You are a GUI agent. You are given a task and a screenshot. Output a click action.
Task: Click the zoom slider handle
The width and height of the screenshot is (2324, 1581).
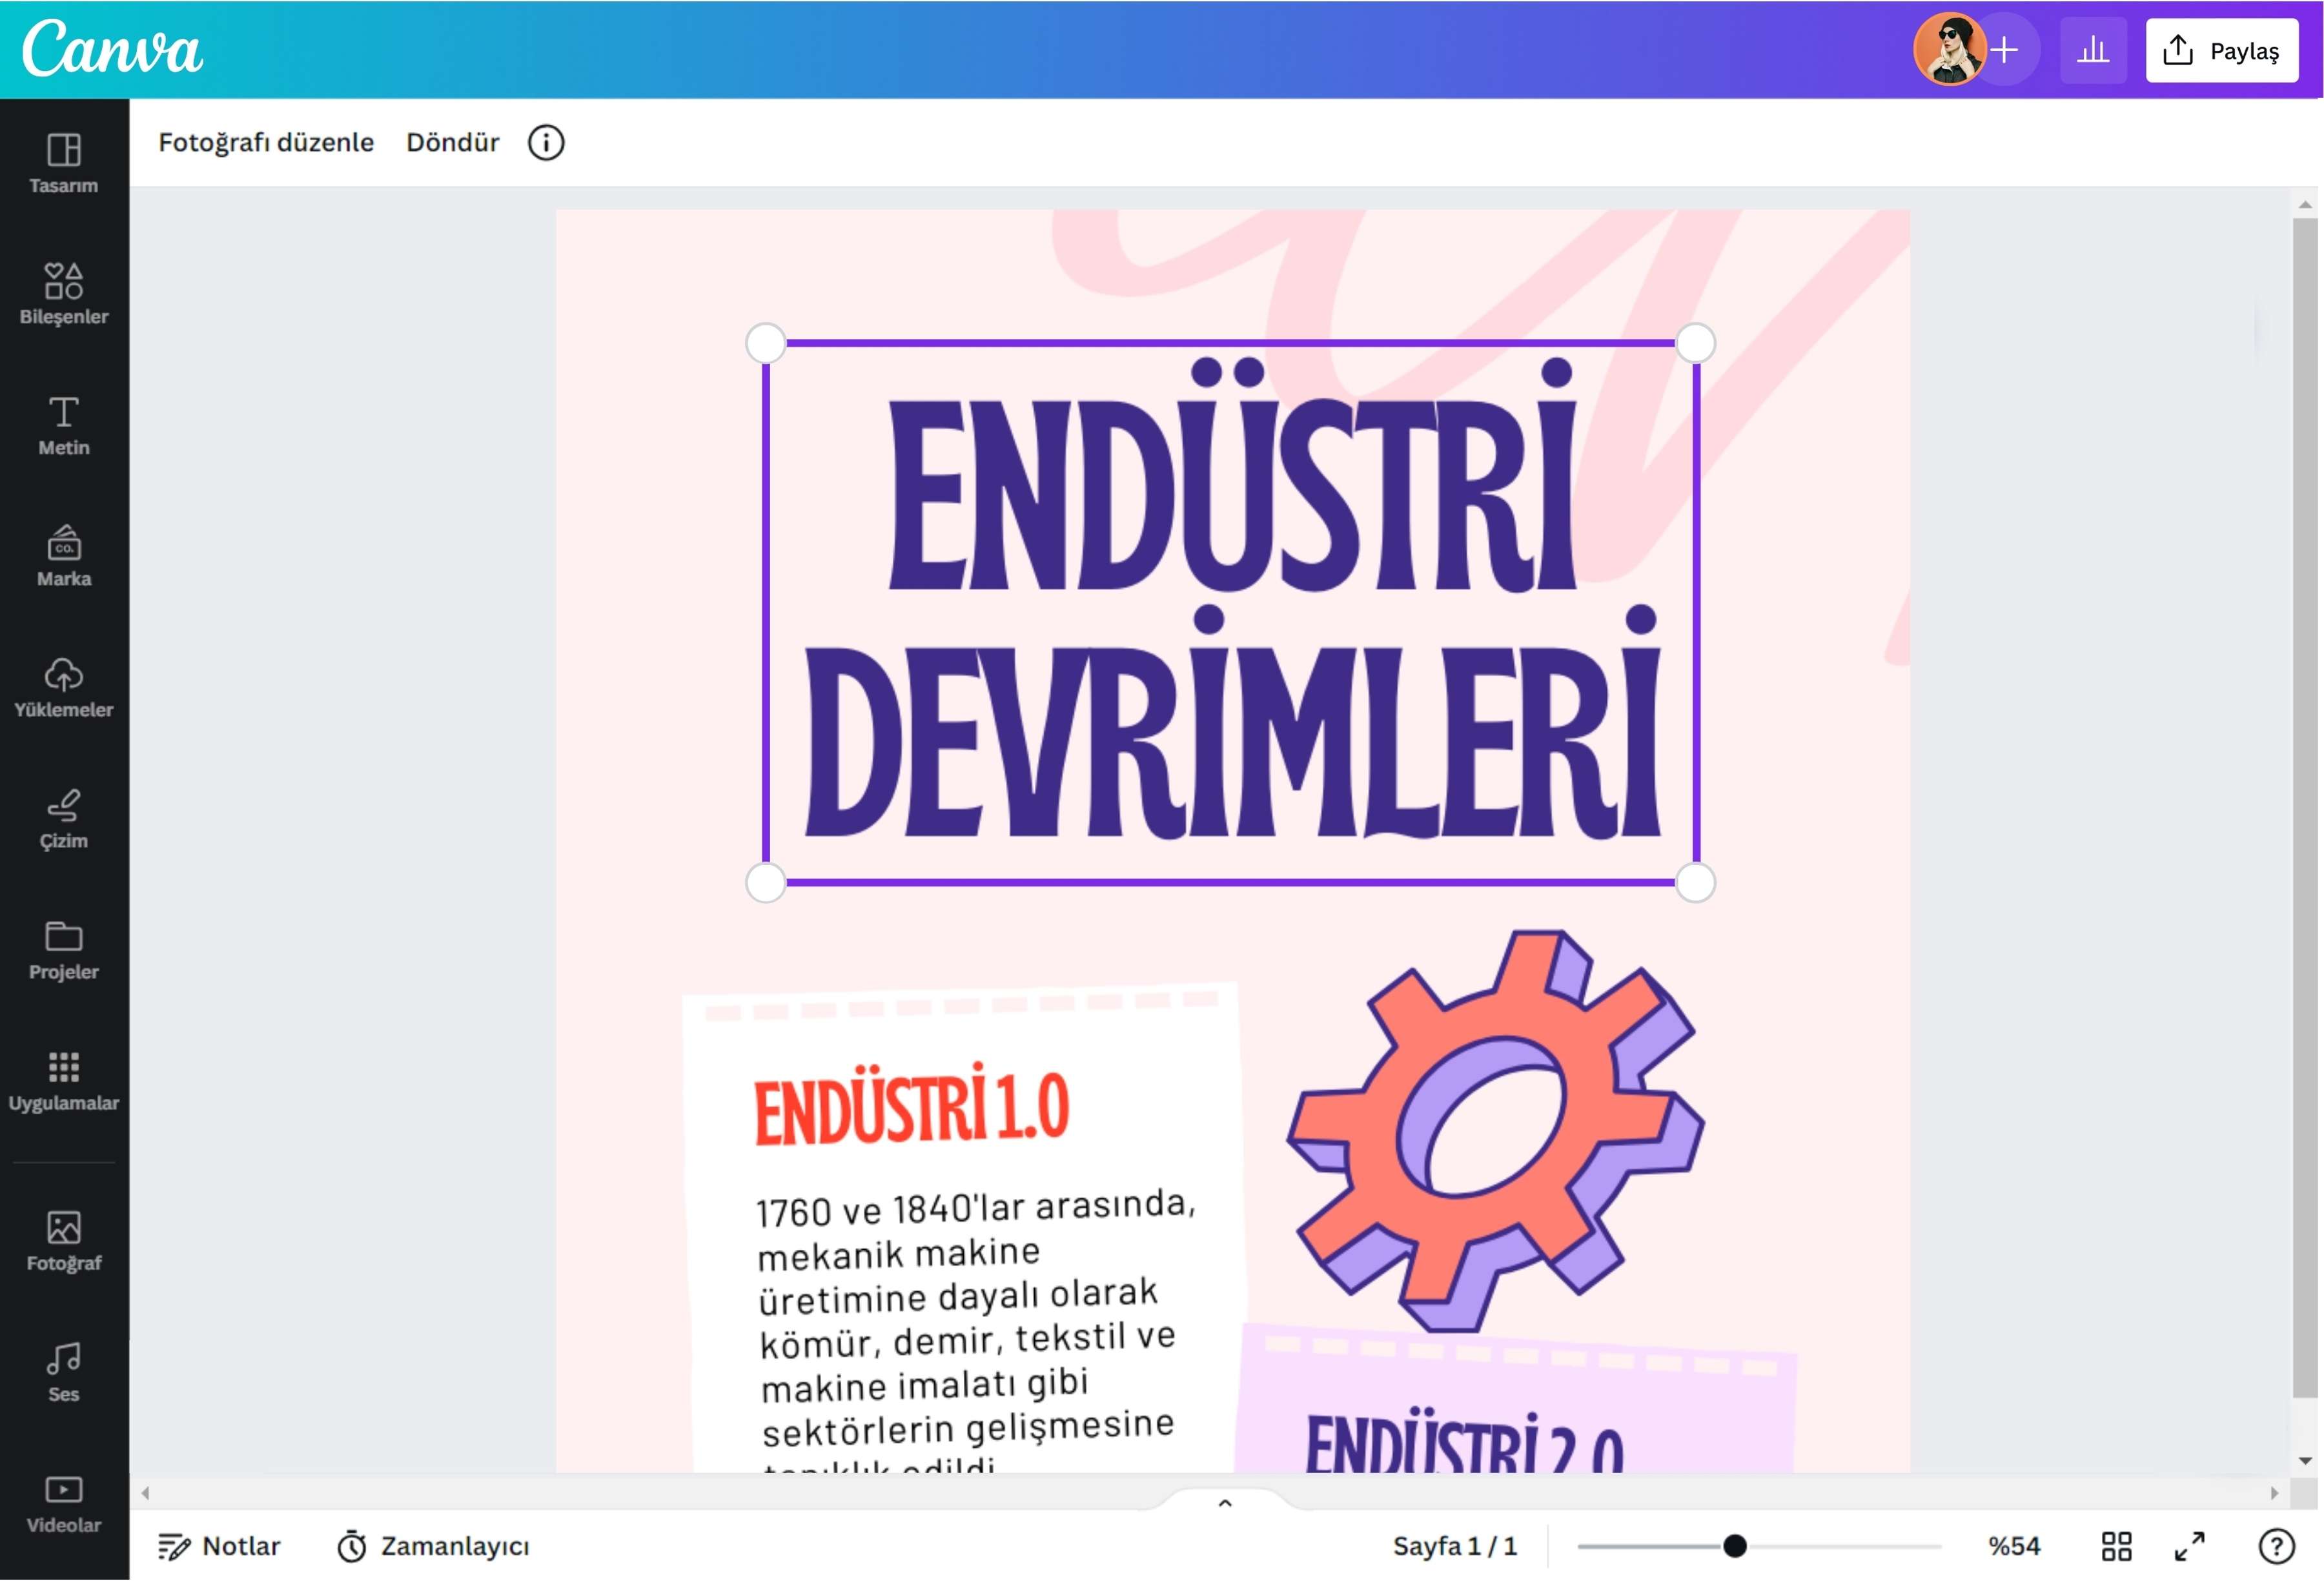1735,1546
